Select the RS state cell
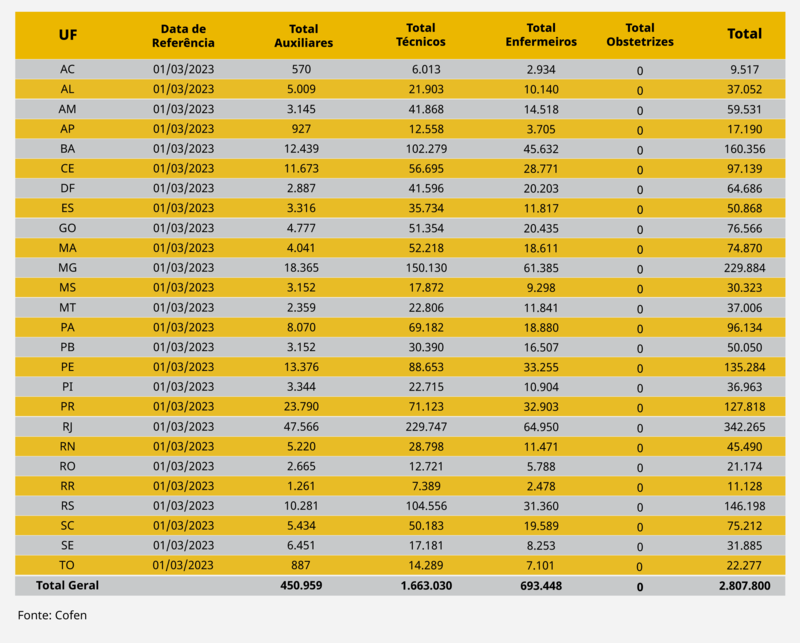800x643 pixels. (x=67, y=506)
